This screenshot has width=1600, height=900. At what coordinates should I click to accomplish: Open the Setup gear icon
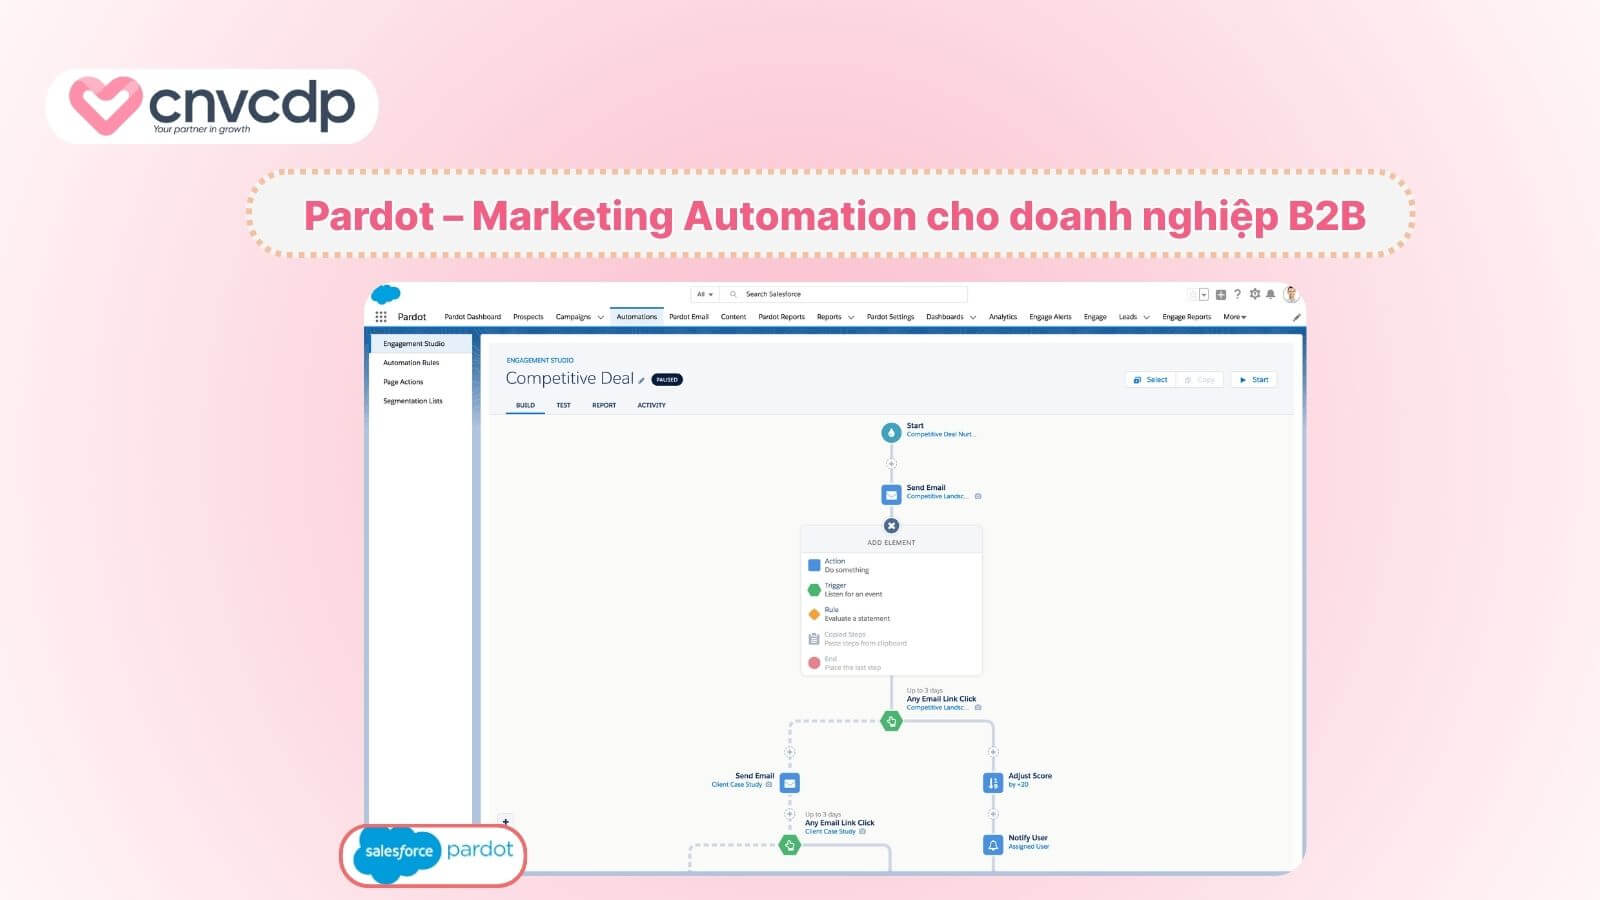[1254, 294]
